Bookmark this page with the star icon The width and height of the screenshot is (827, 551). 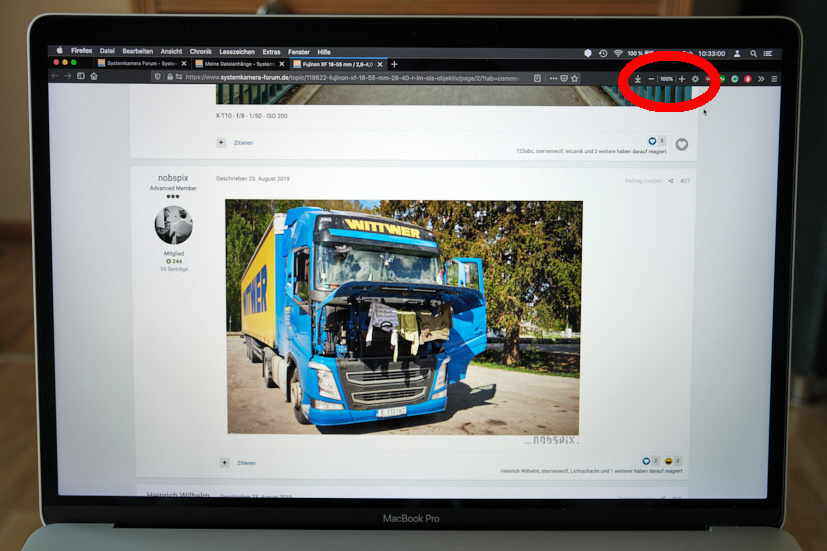(575, 77)
